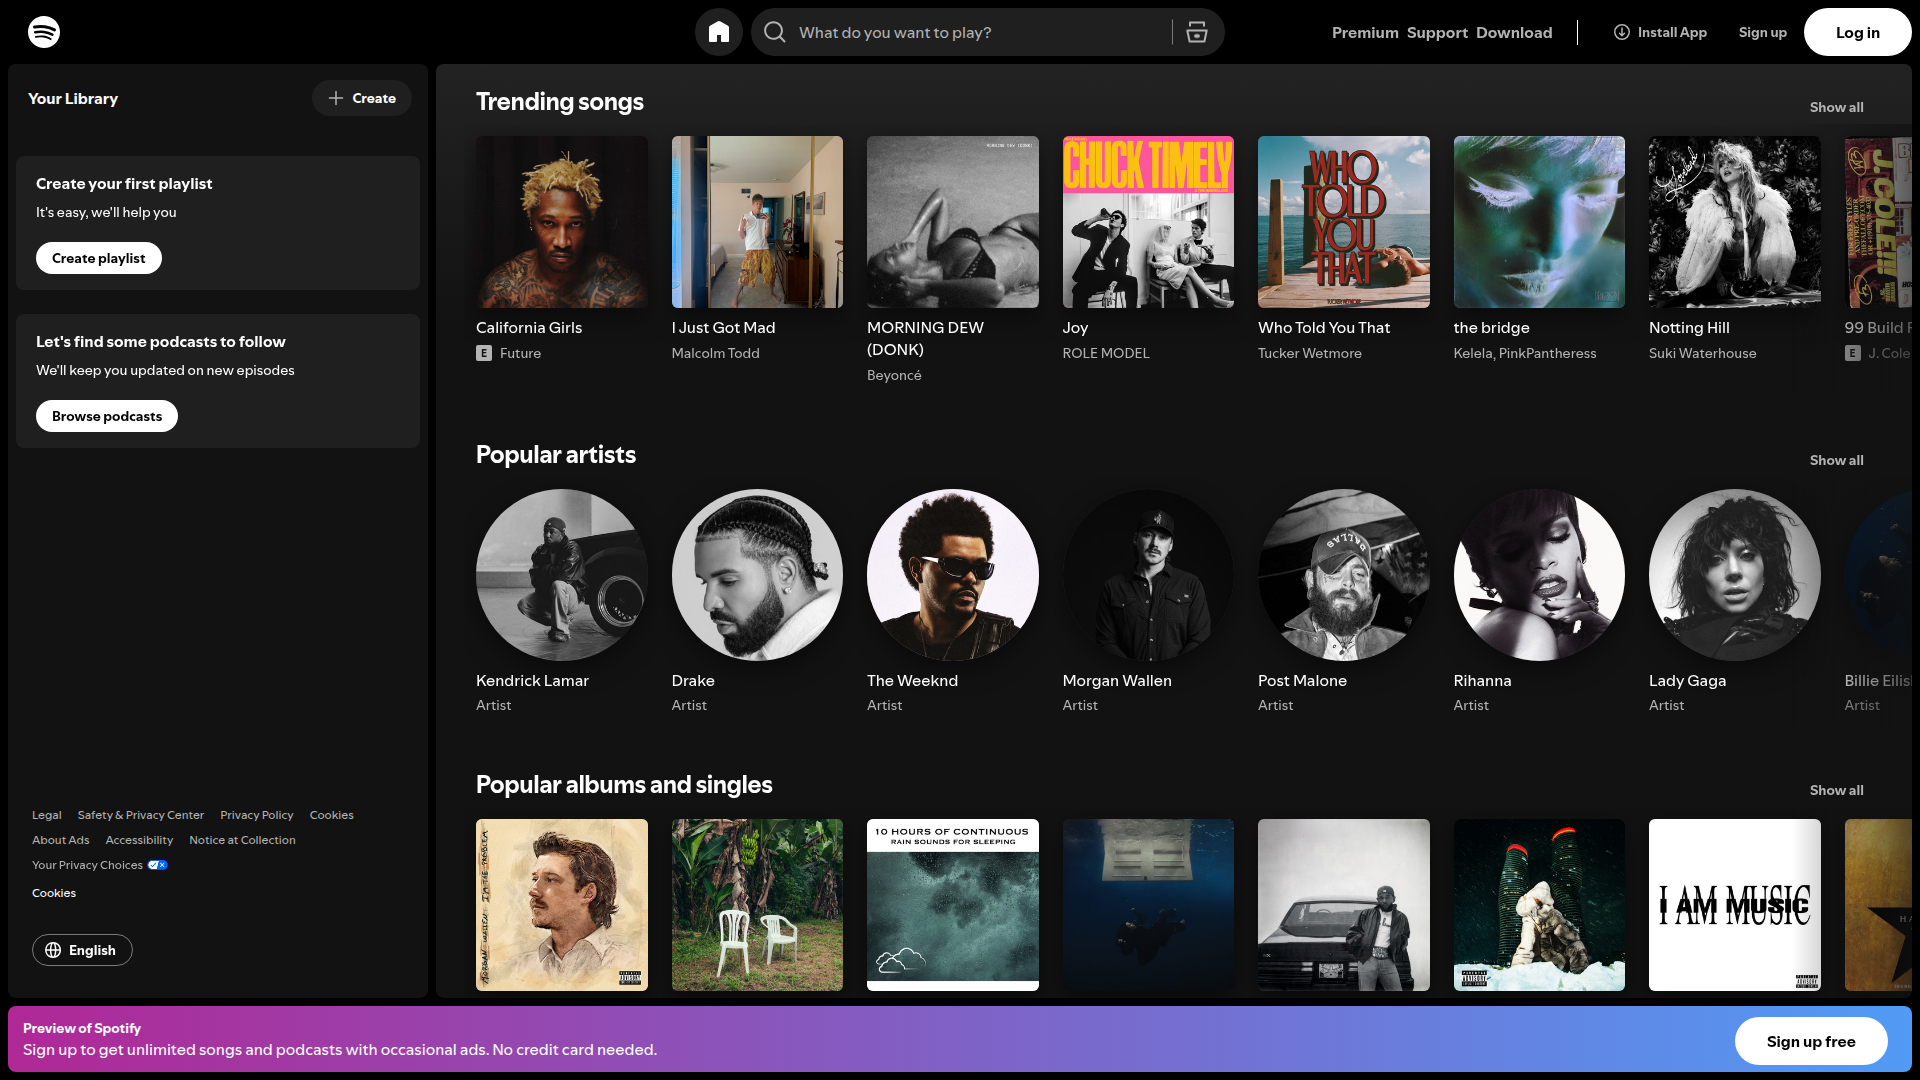Open the banana tree and white chairs album cover

[x=757, y=905]
